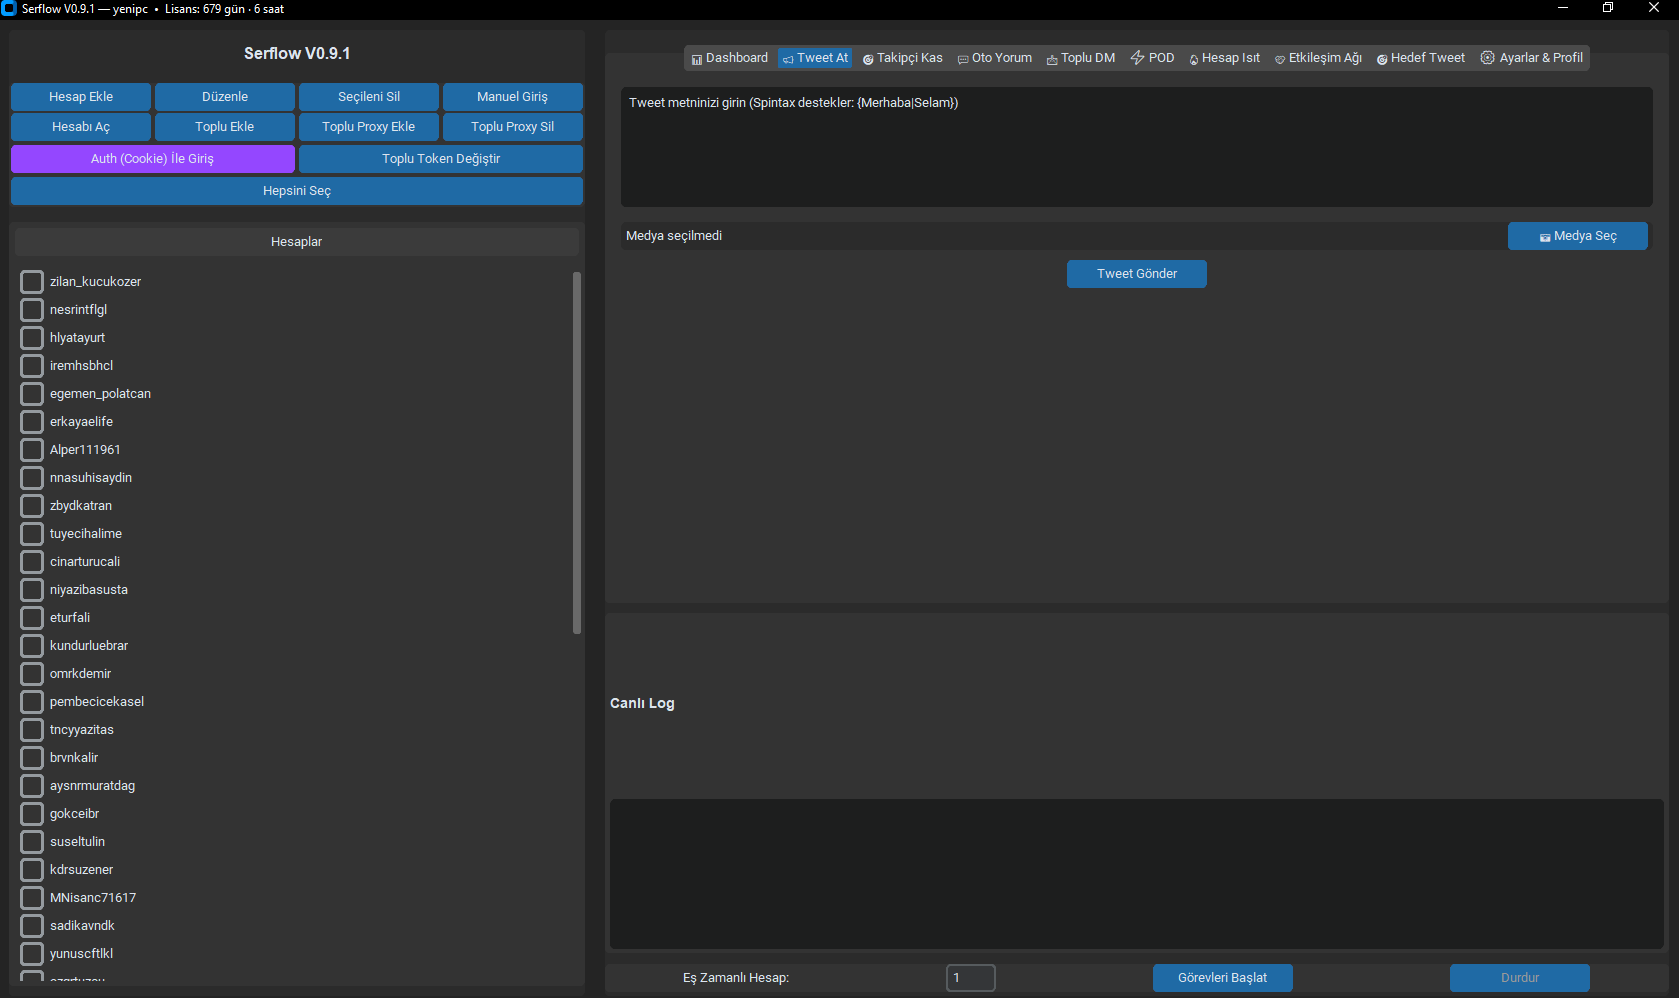Click Seçileni Sil button

click(369, 97)
